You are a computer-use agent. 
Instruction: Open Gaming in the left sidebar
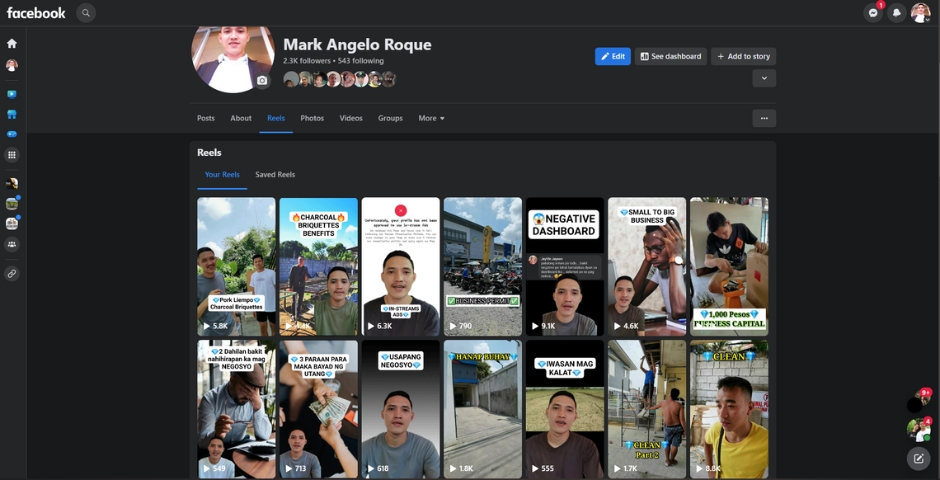pos(12,134)
